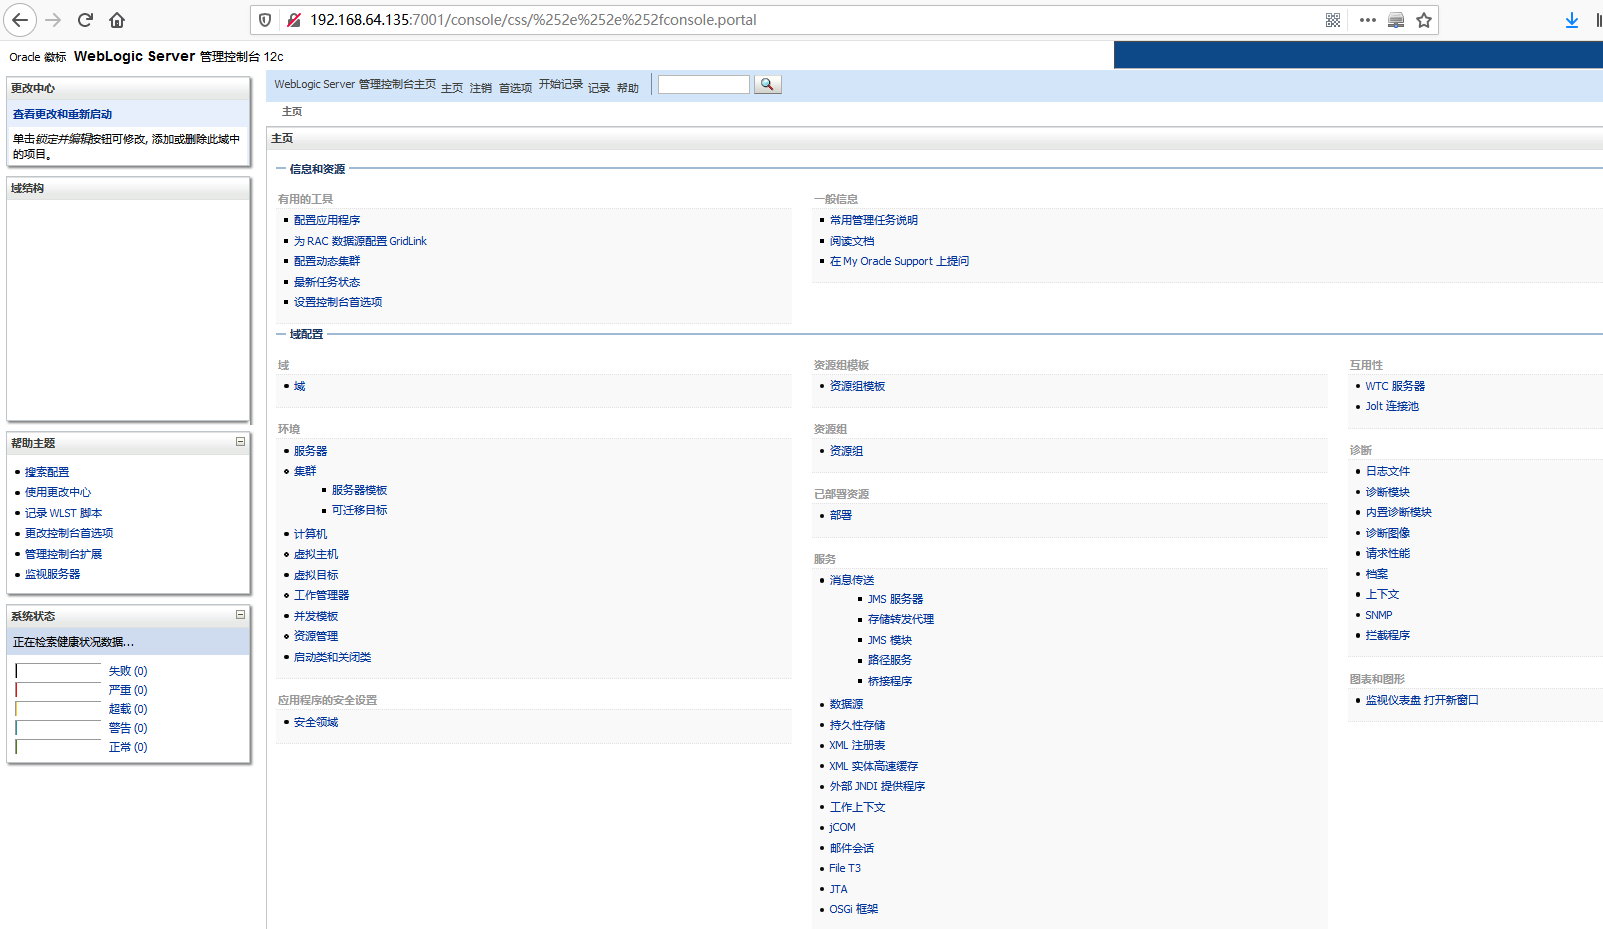The width and height of the screenshot is (1603, 929).
Task: Click 资源组模板 link in list
Action: 857,386
